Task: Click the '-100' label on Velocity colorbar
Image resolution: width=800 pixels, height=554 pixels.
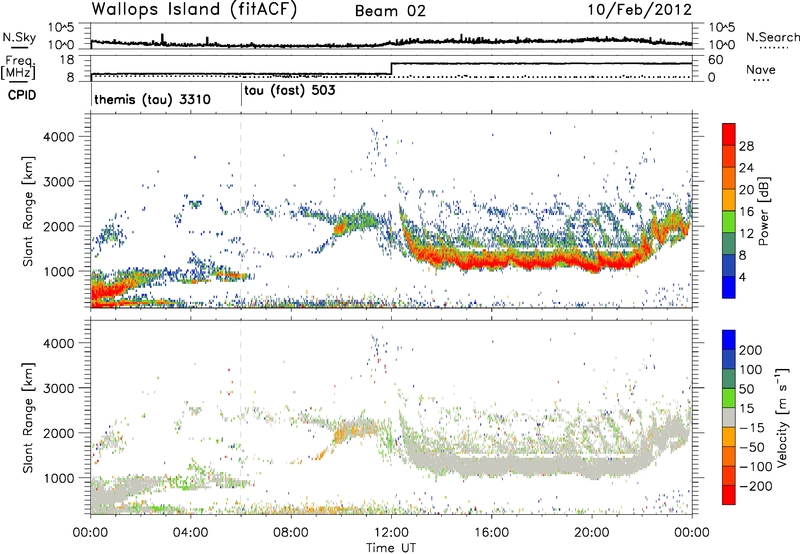Action: click(x=756, y=467)
